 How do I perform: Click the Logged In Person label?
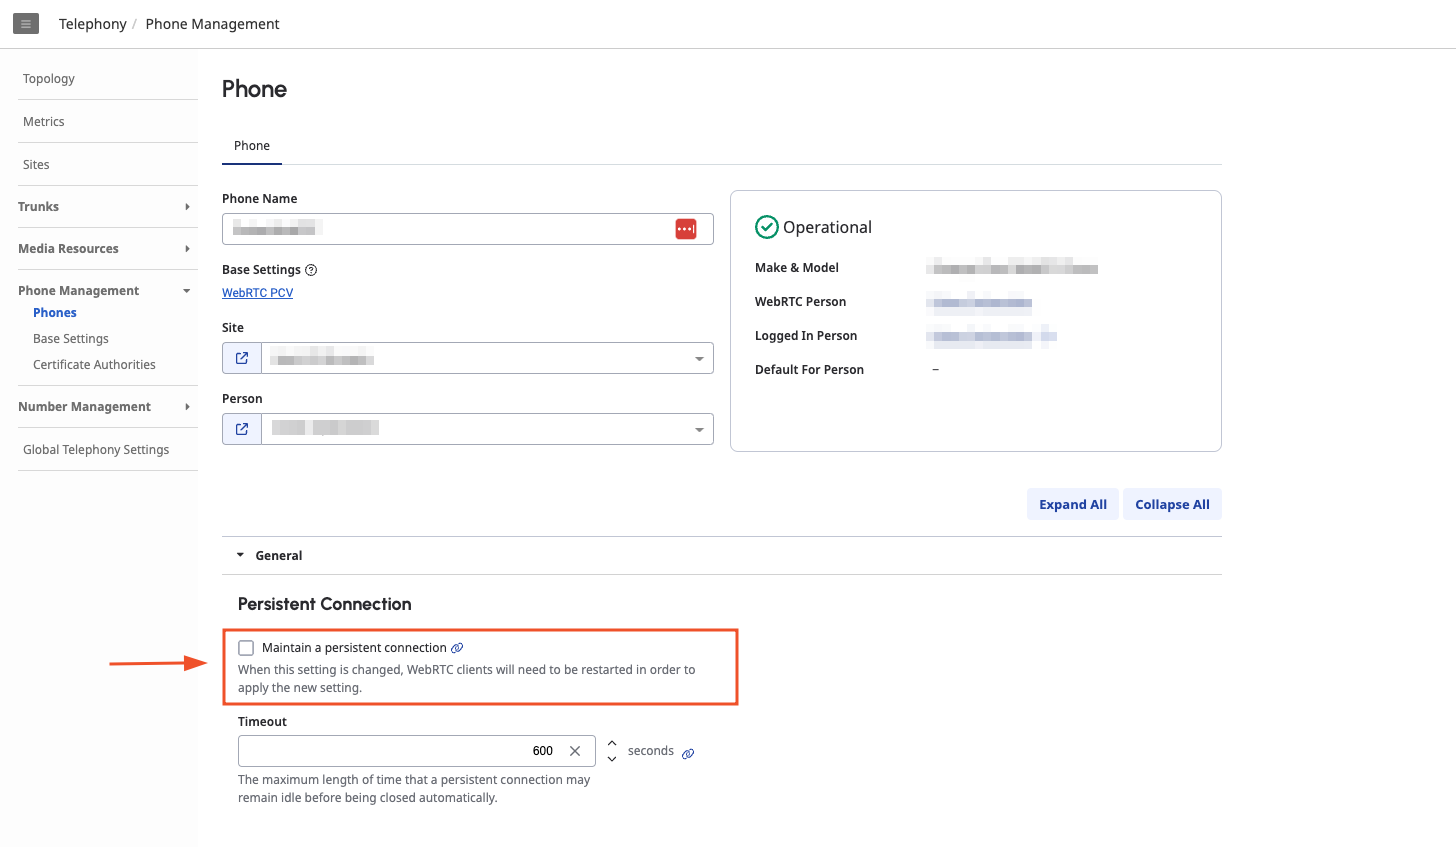[x=806, y=336]
